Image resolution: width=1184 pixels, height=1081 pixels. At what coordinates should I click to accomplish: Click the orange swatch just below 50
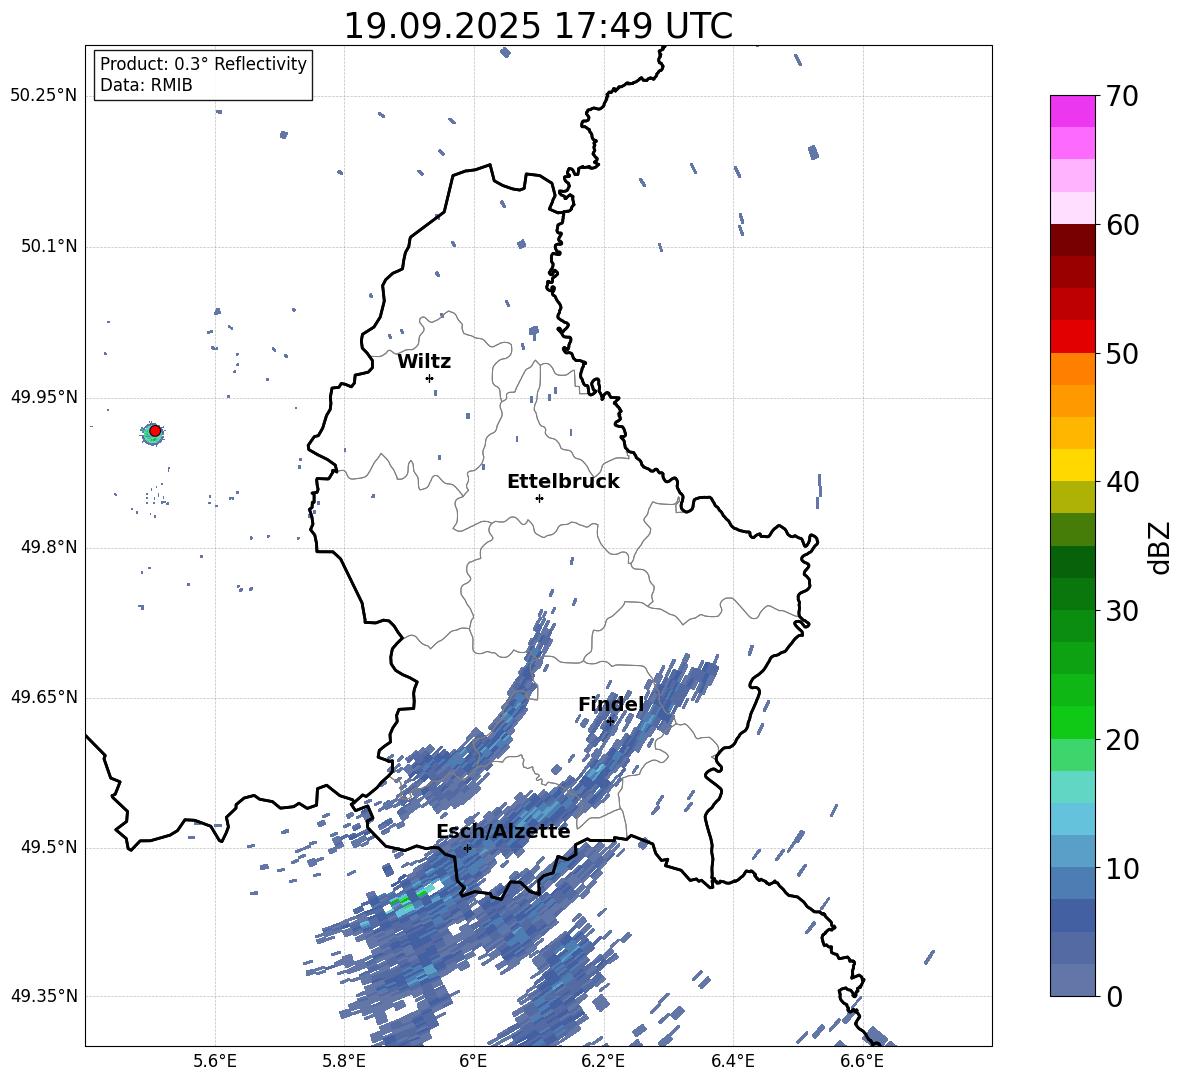pos(1072,368)
